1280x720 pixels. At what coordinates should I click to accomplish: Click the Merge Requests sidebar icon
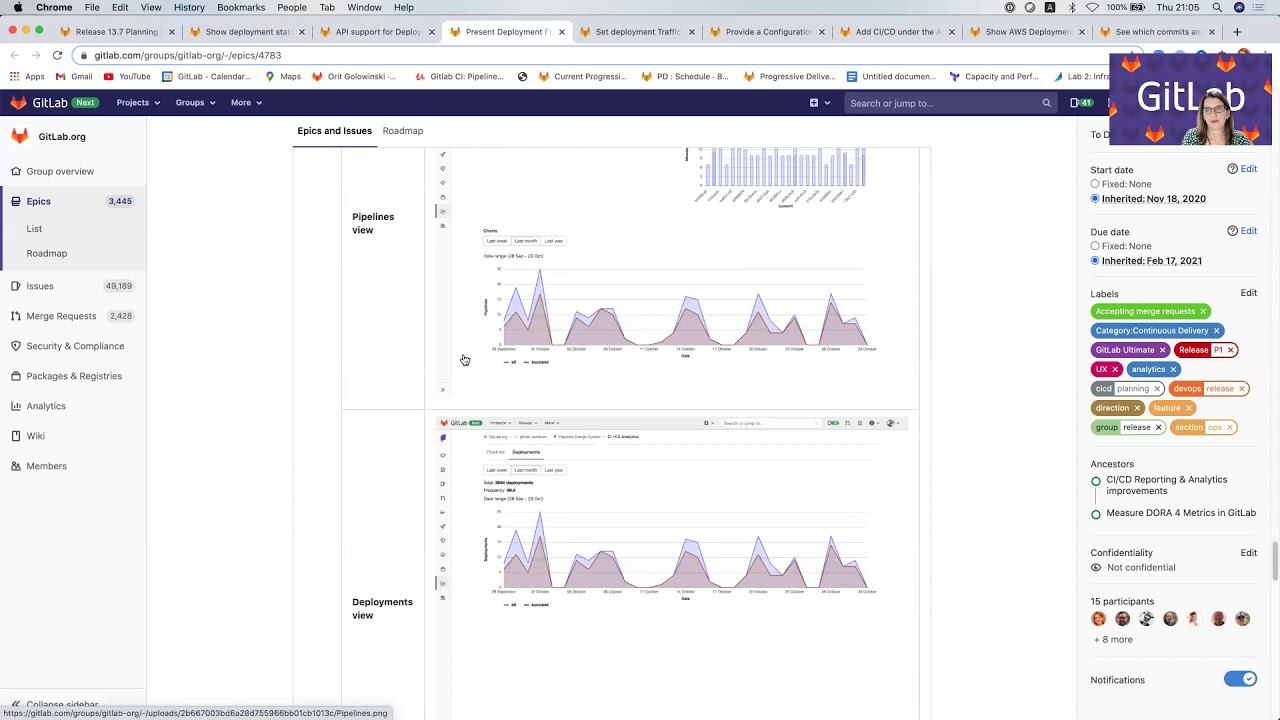point(16,316)
